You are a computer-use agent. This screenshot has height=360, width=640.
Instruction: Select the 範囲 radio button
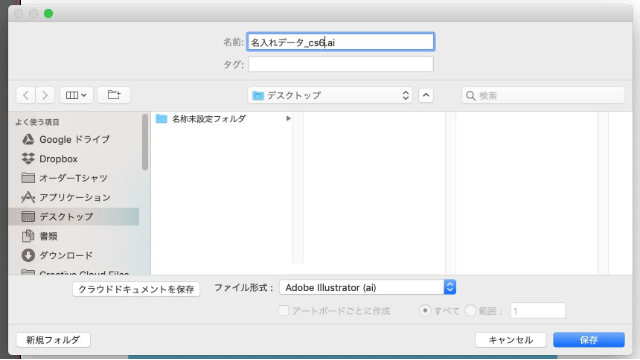pyautogui.click(x=471, y=311)
